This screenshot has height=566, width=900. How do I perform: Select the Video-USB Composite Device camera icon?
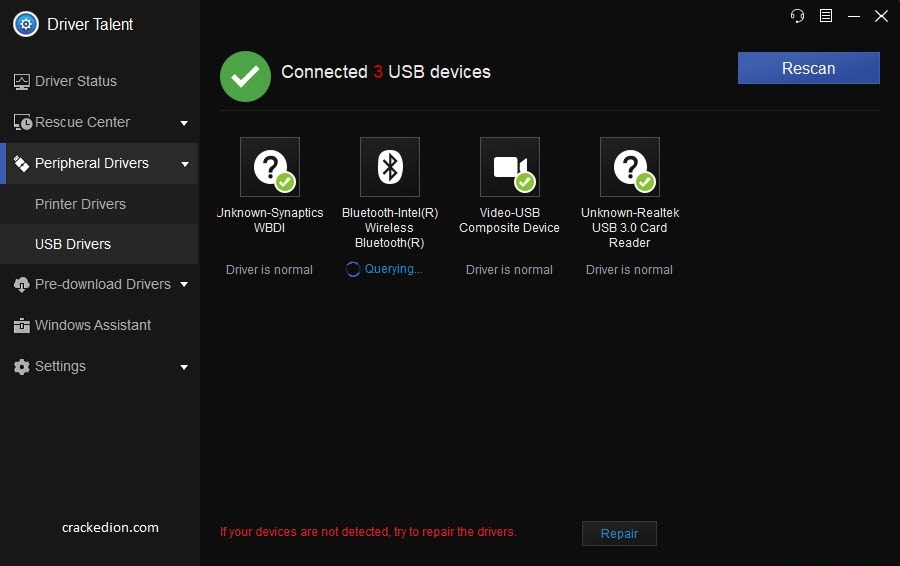[510, 167]
